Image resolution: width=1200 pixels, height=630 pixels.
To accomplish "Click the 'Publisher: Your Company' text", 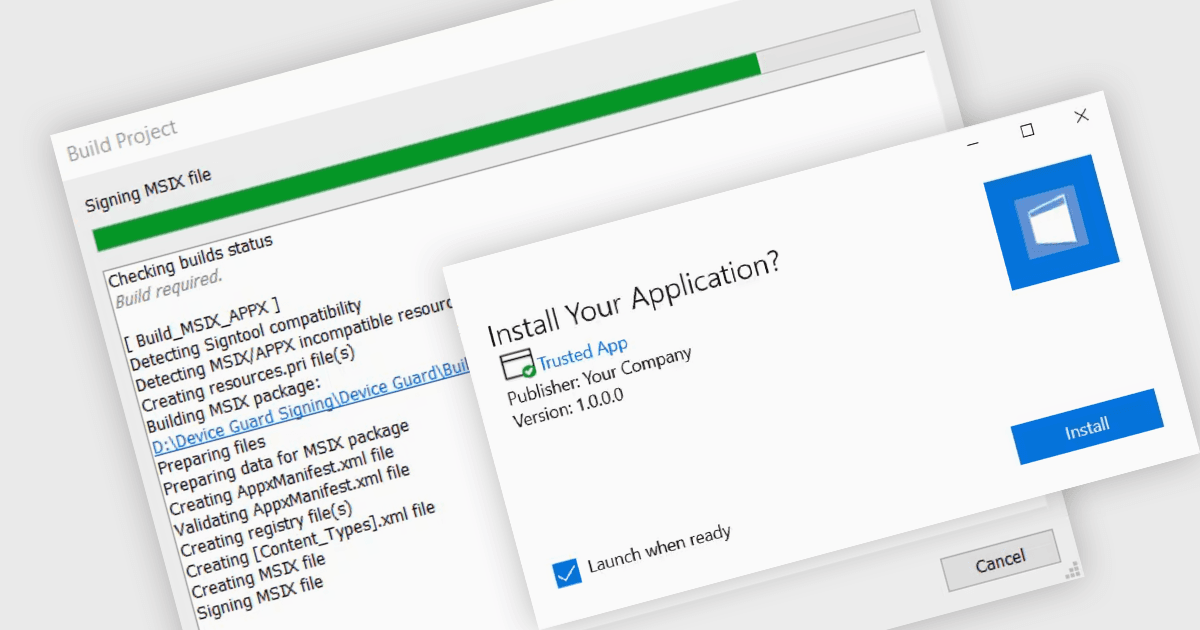I will (x=600, y=377).
